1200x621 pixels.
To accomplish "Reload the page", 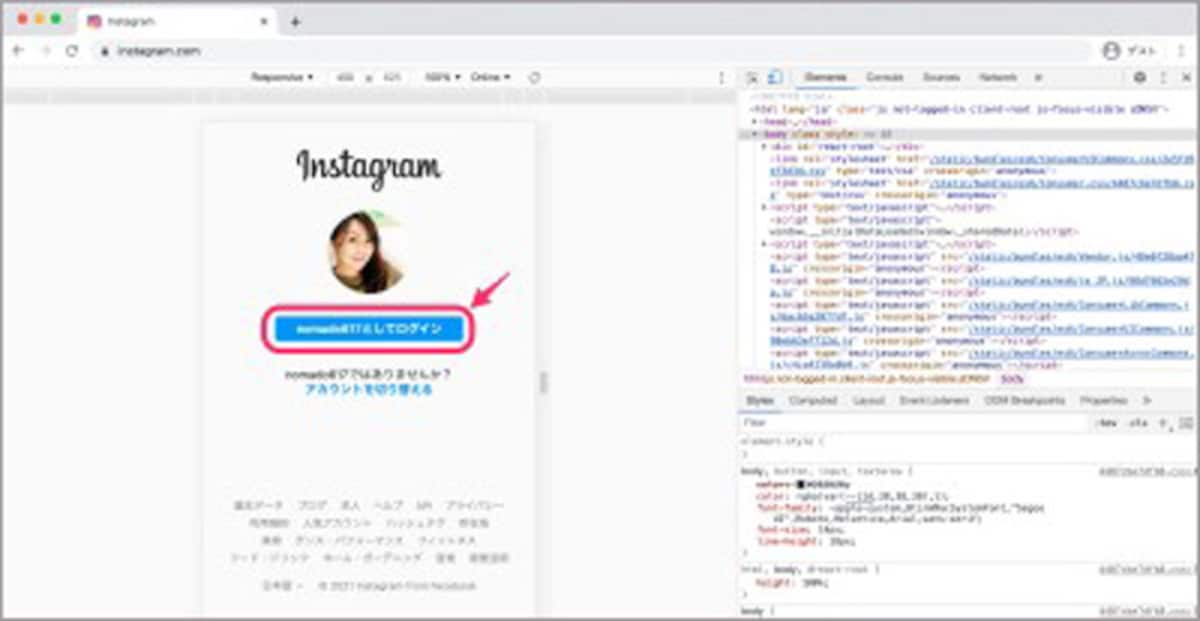I will click(x=72, y=50).
